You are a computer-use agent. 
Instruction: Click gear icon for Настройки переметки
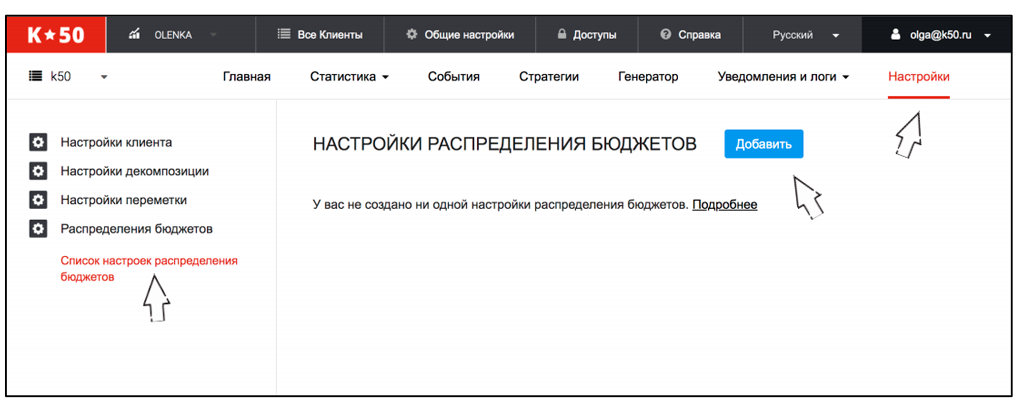(39, 200)
